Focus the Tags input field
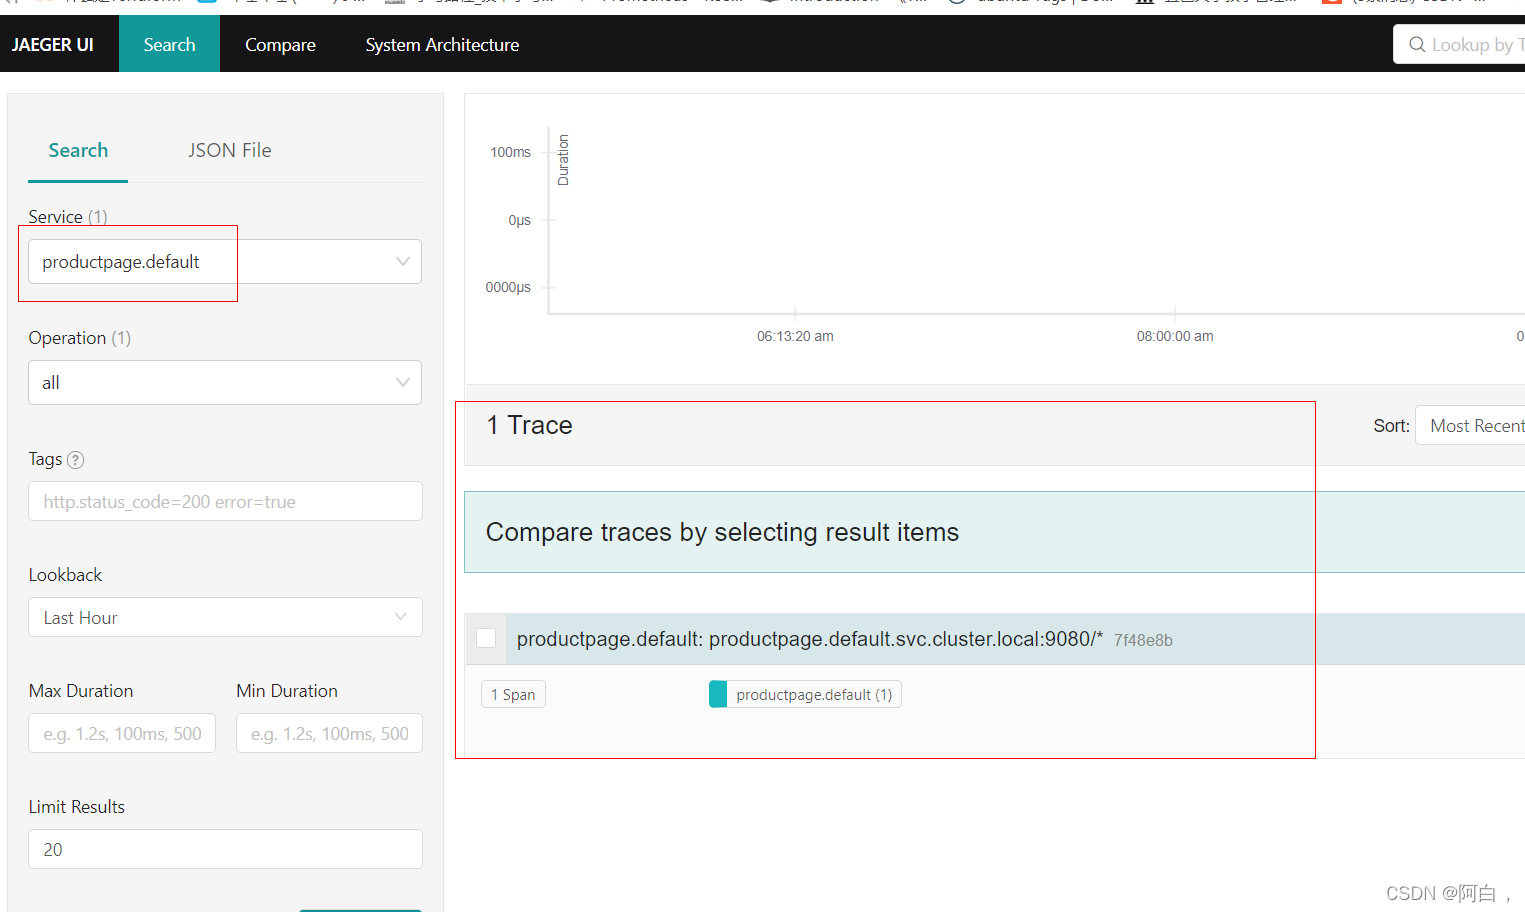This screenshot has width=1525, height=912. [x=225, y=501]
